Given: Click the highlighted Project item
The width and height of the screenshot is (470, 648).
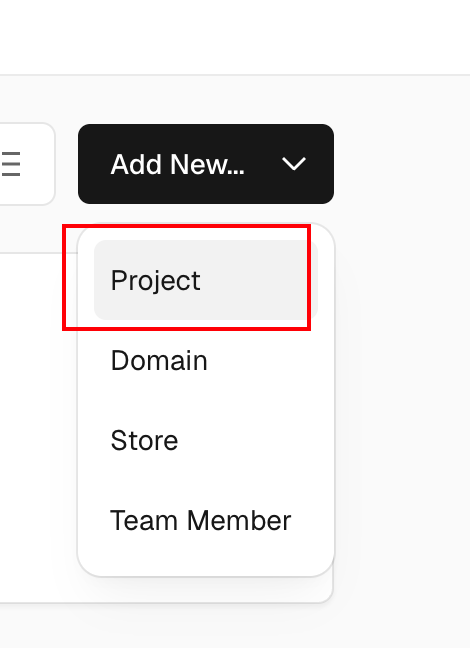Looking at the screenshot, I should point(206,280).
